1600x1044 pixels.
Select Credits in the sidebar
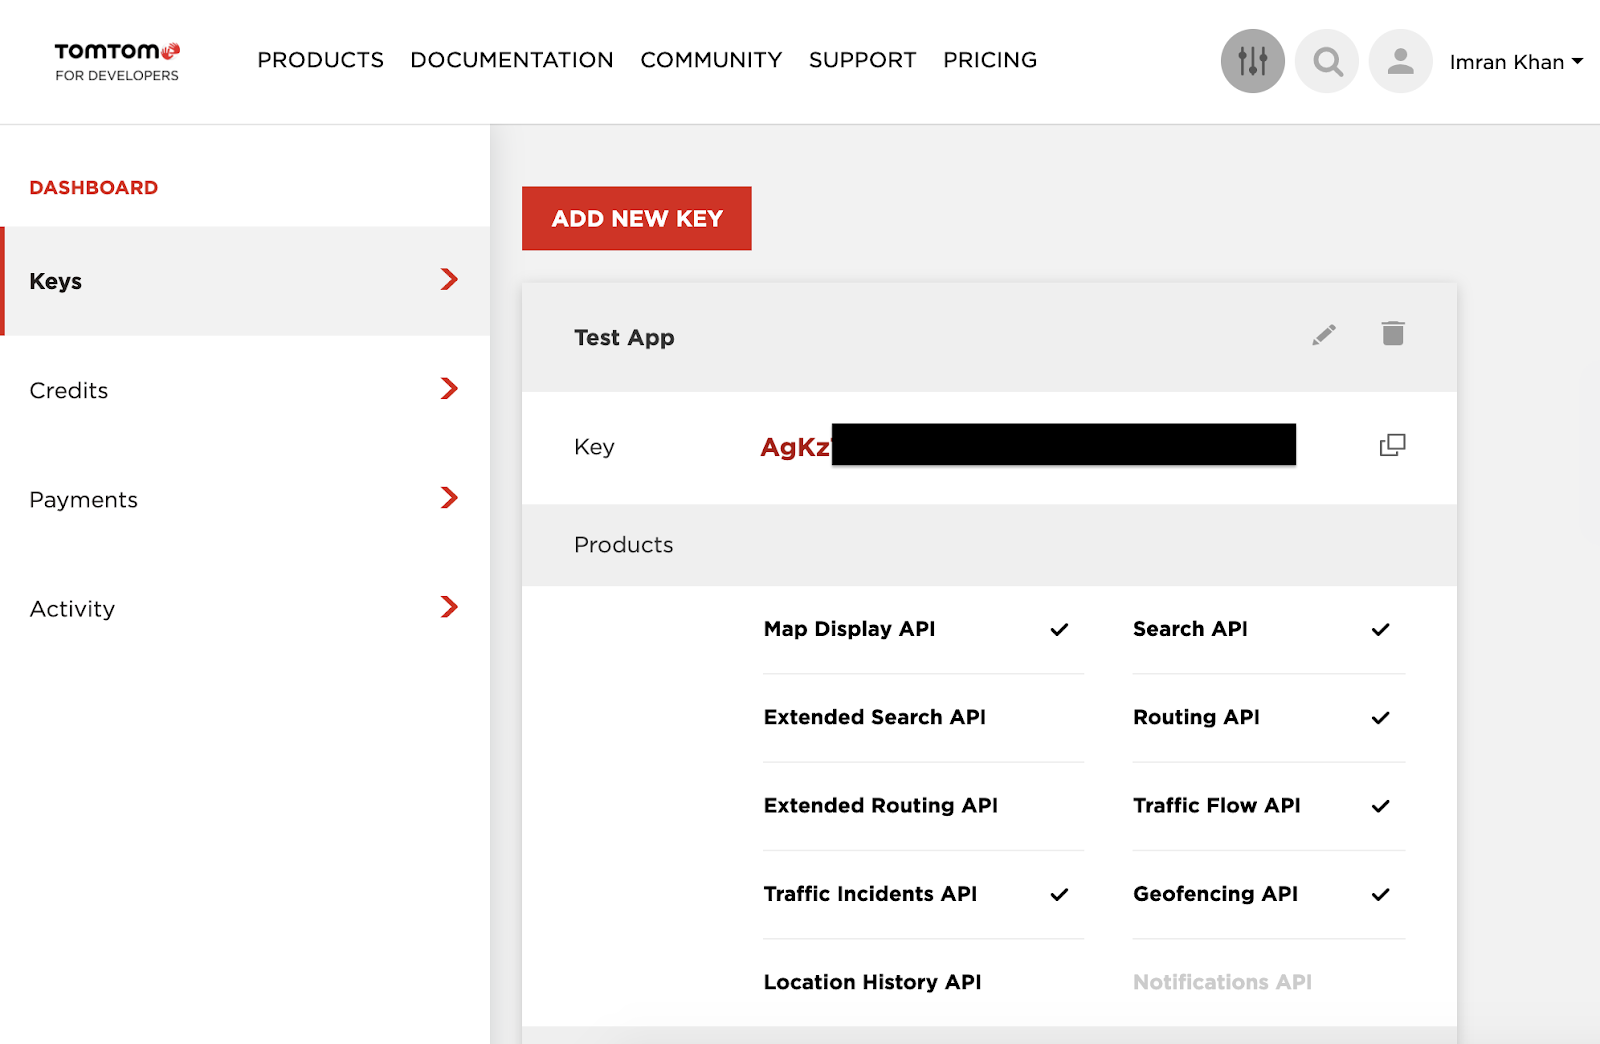(x=245, y=390)
